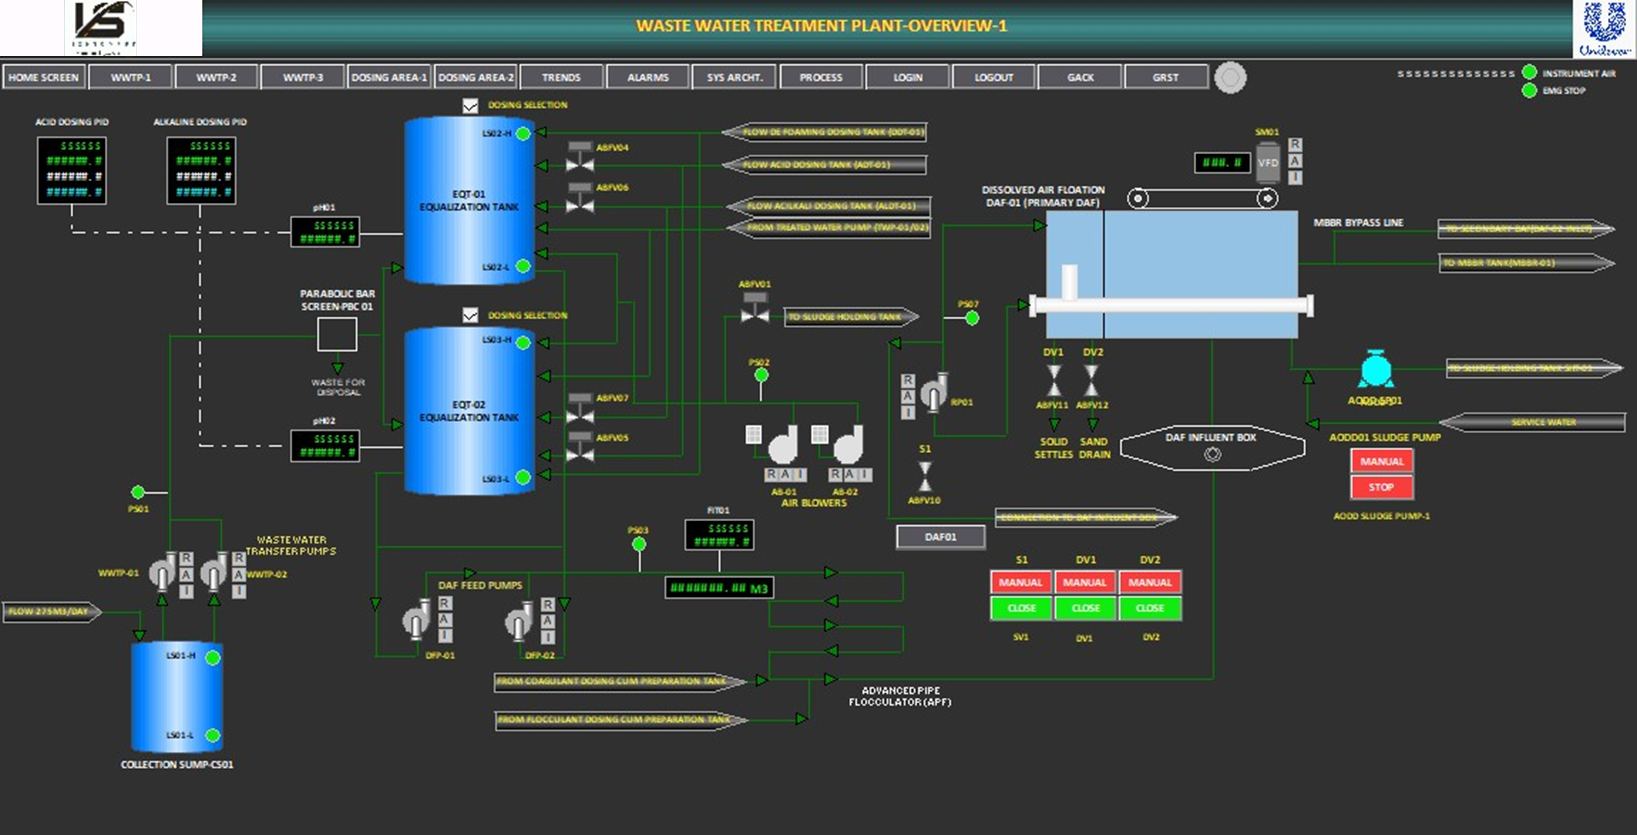The height and width of the screenshot is (835, 1637).
Task: Select the DFP-01 DAF feed pump
Action: pos(416,621)
